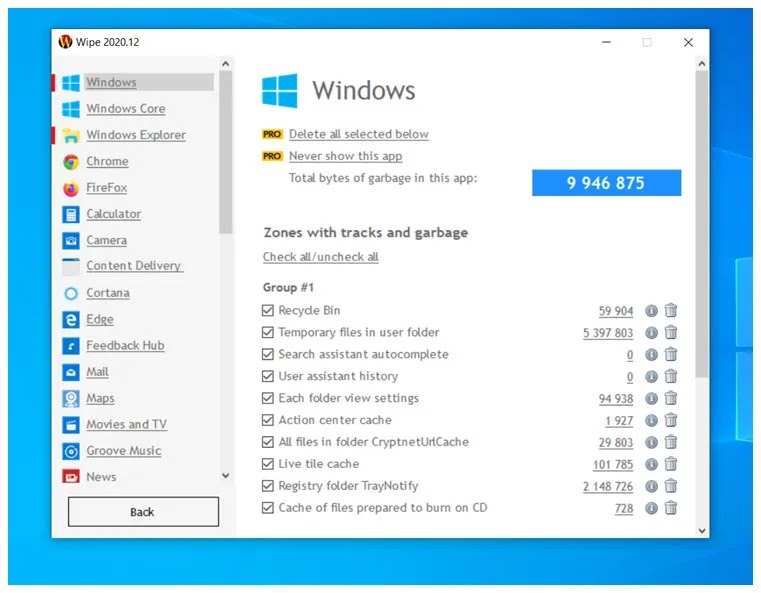Uncheck Registry folder TrayNotify
Viewport: 761px width, 593px height.
click(x=267, y=486)
